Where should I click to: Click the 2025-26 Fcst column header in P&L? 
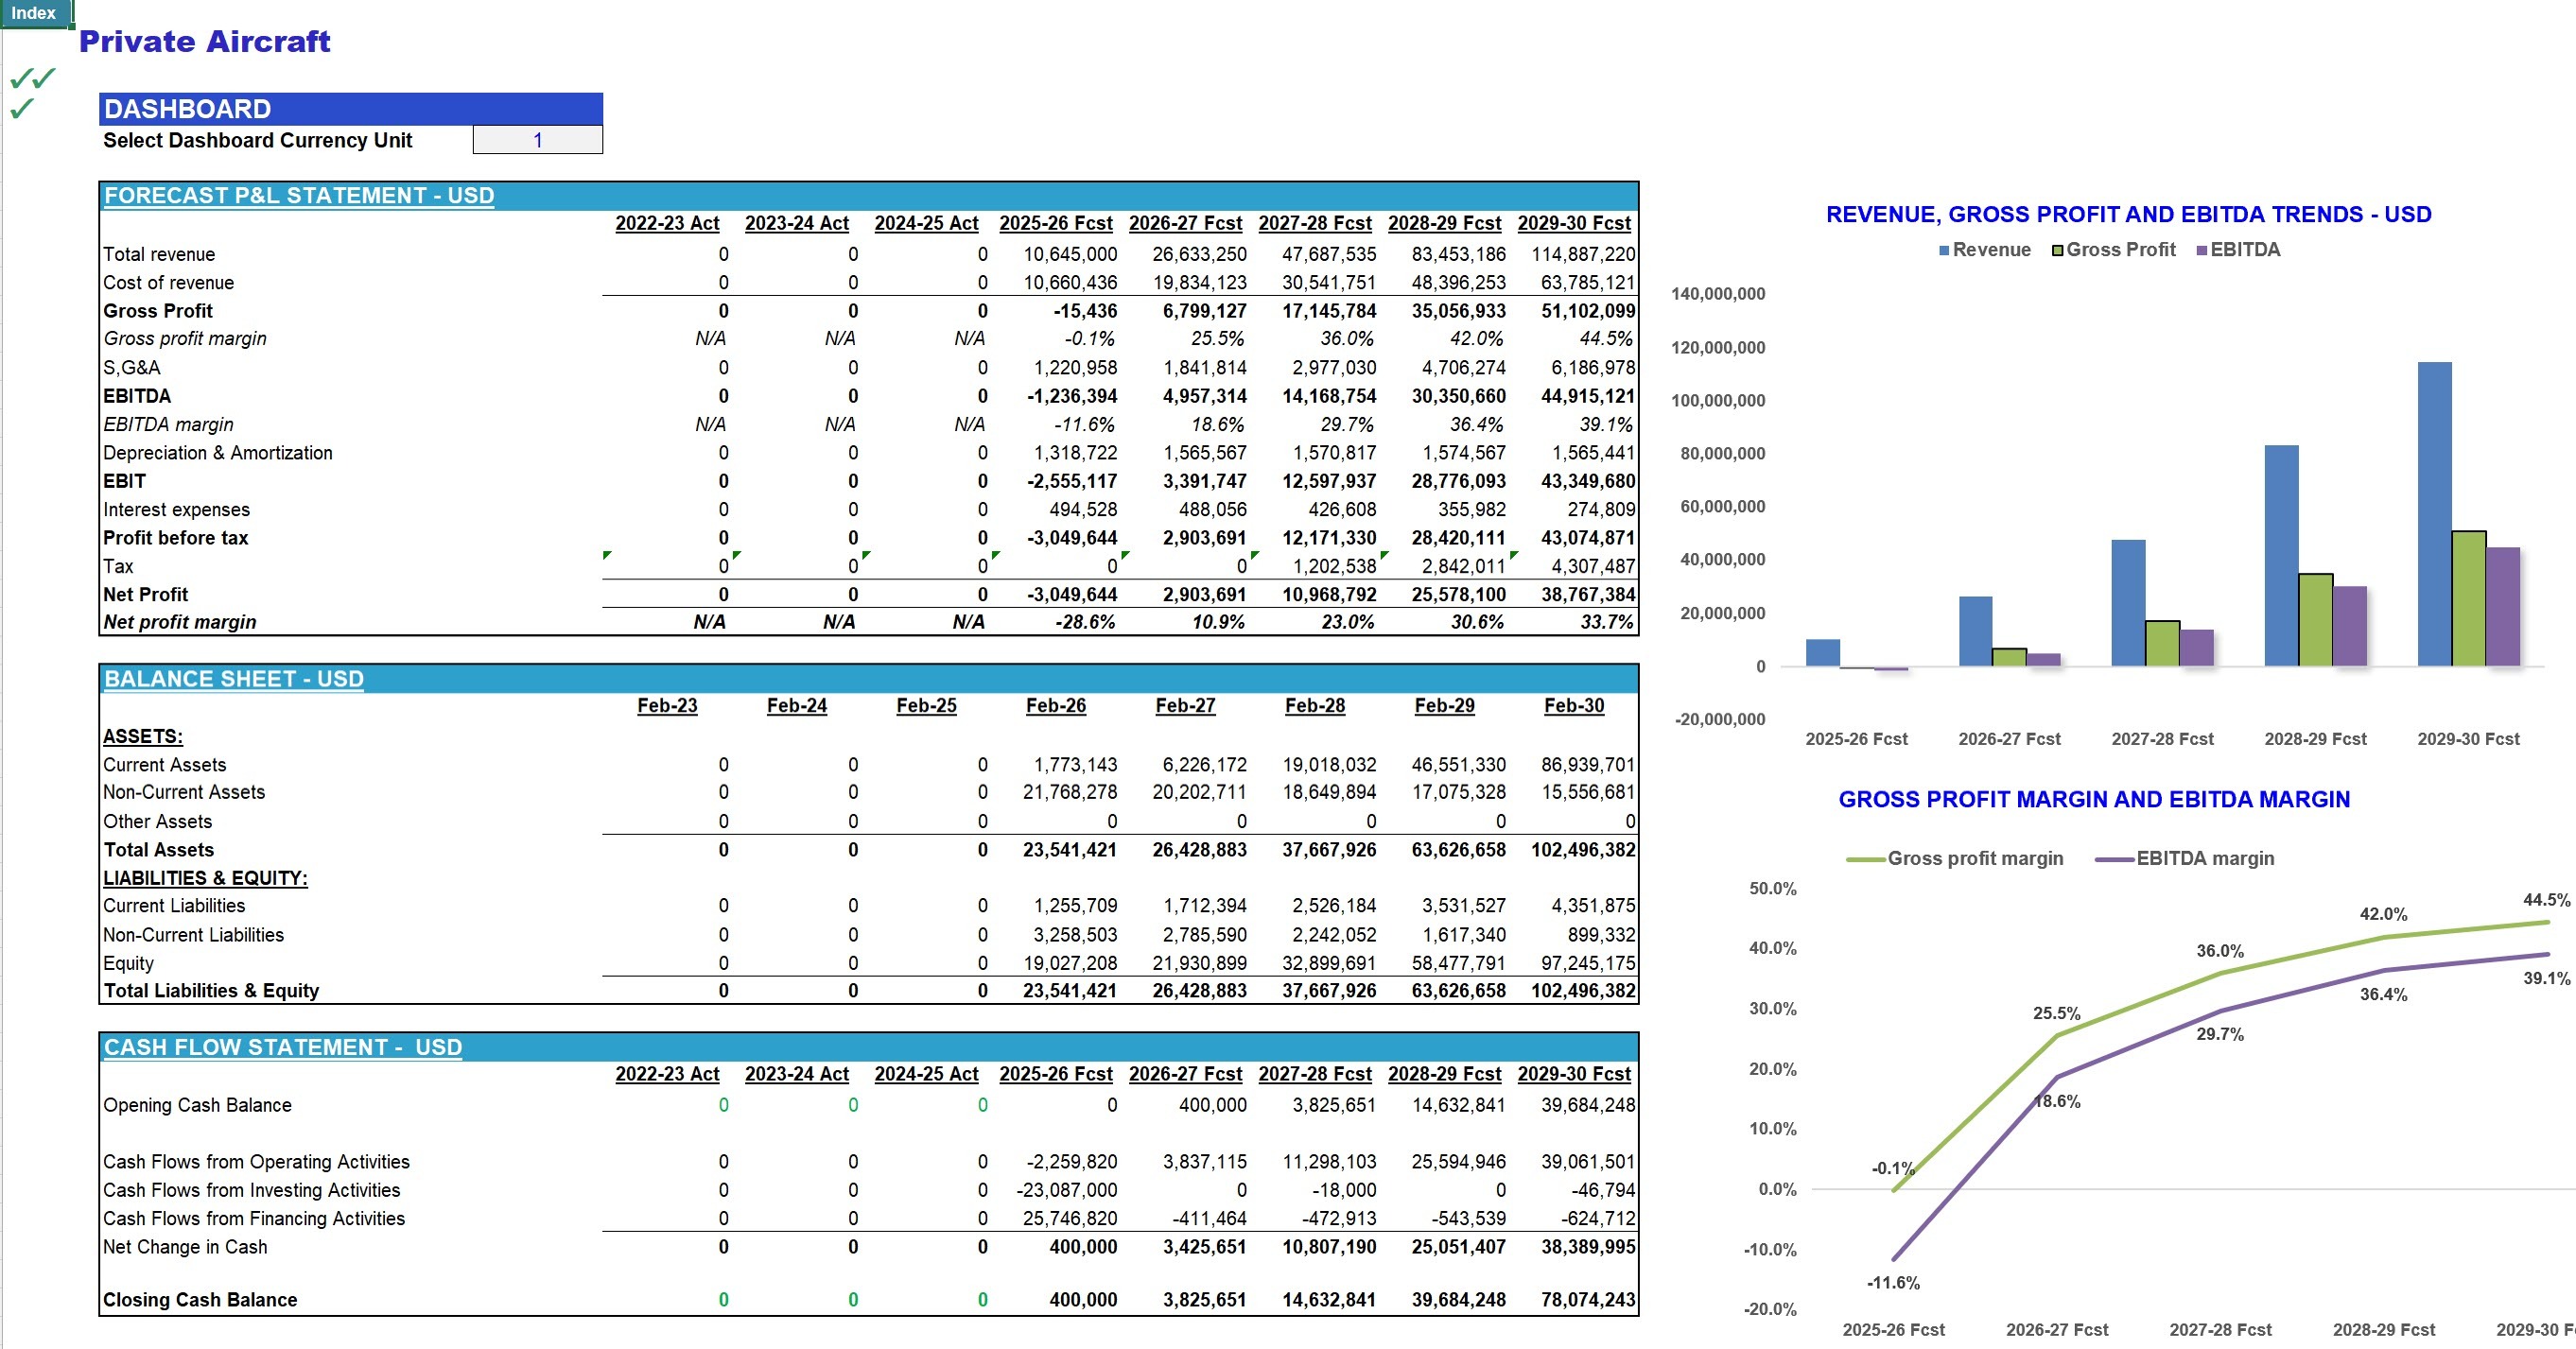click(1055, 223)
